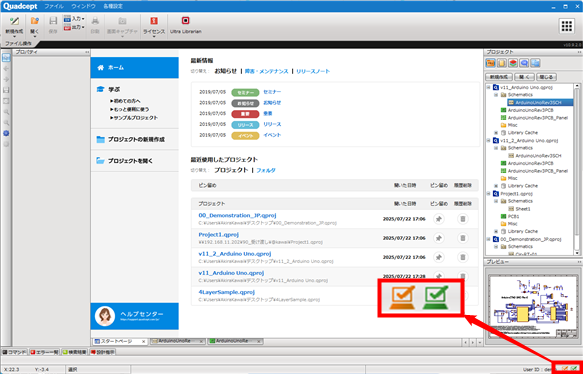583x374 pixels.
Task: Click the 選択 status bar field
Action: pos(99,370)
